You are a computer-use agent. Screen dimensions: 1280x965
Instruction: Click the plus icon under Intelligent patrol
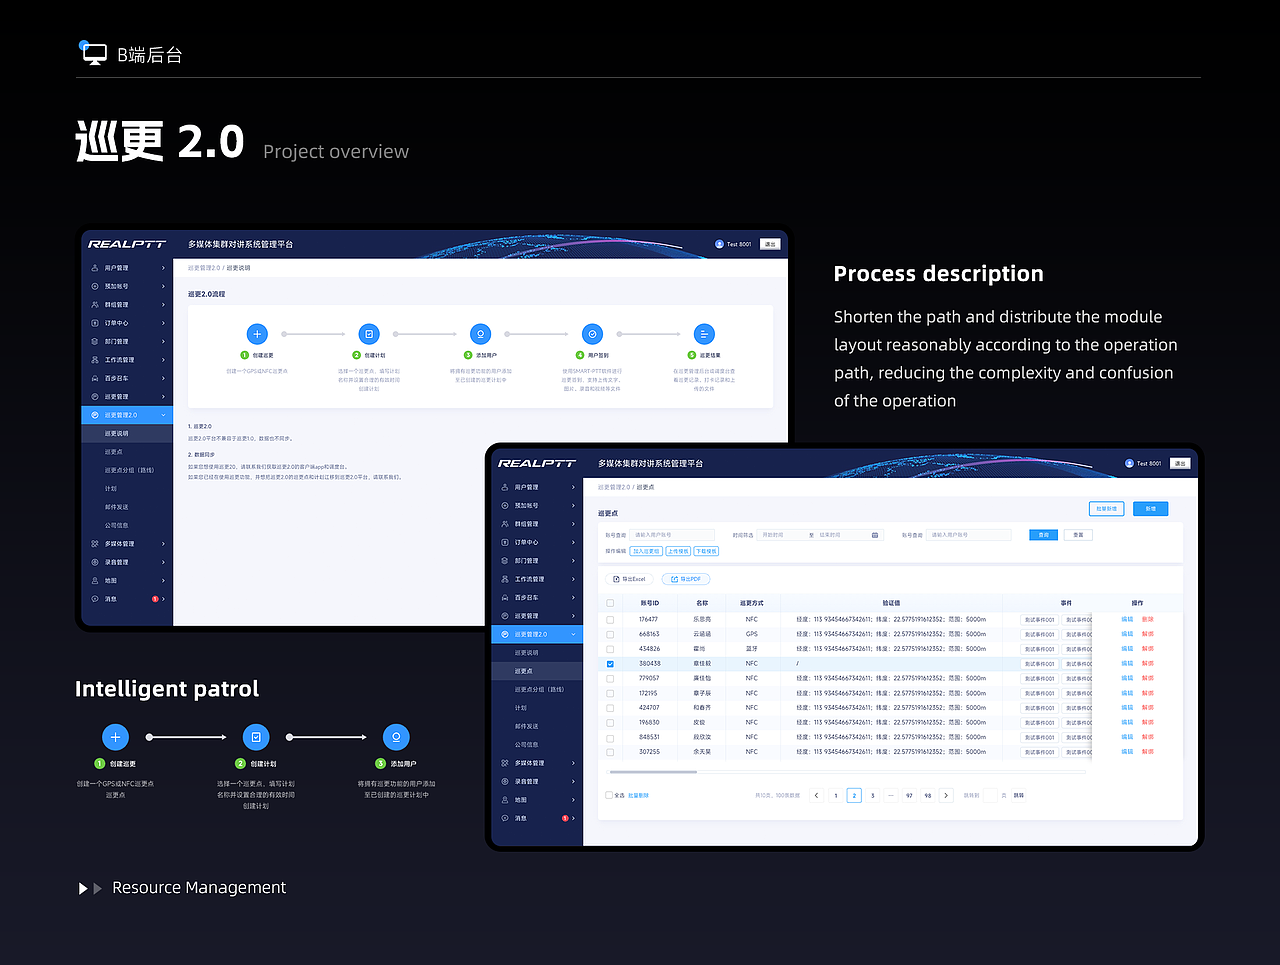pos(115,737)
